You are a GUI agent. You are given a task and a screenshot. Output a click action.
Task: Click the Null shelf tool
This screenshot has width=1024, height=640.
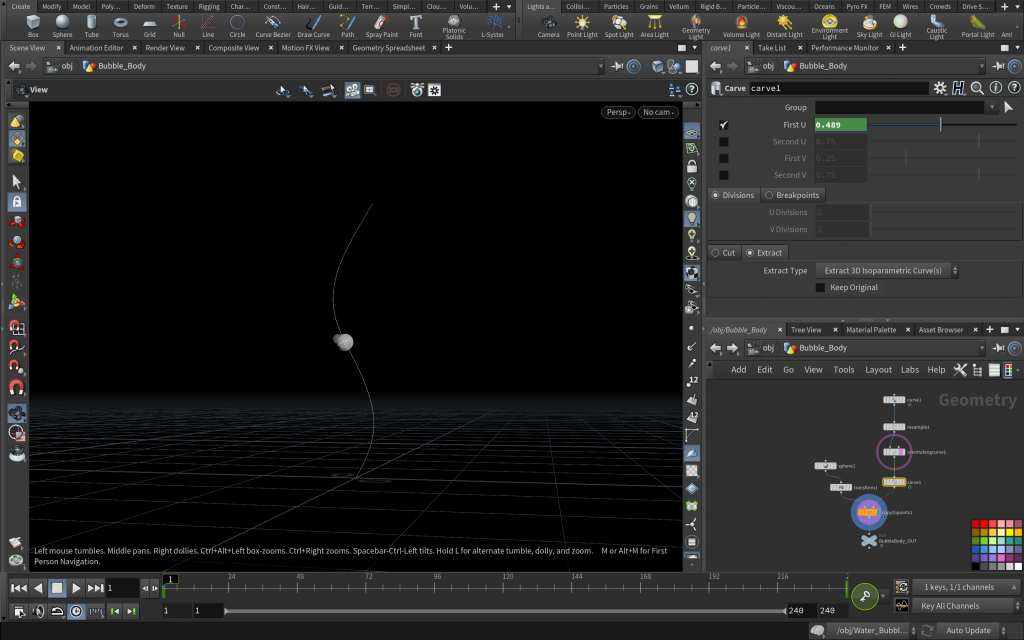[x=178, y=26]
